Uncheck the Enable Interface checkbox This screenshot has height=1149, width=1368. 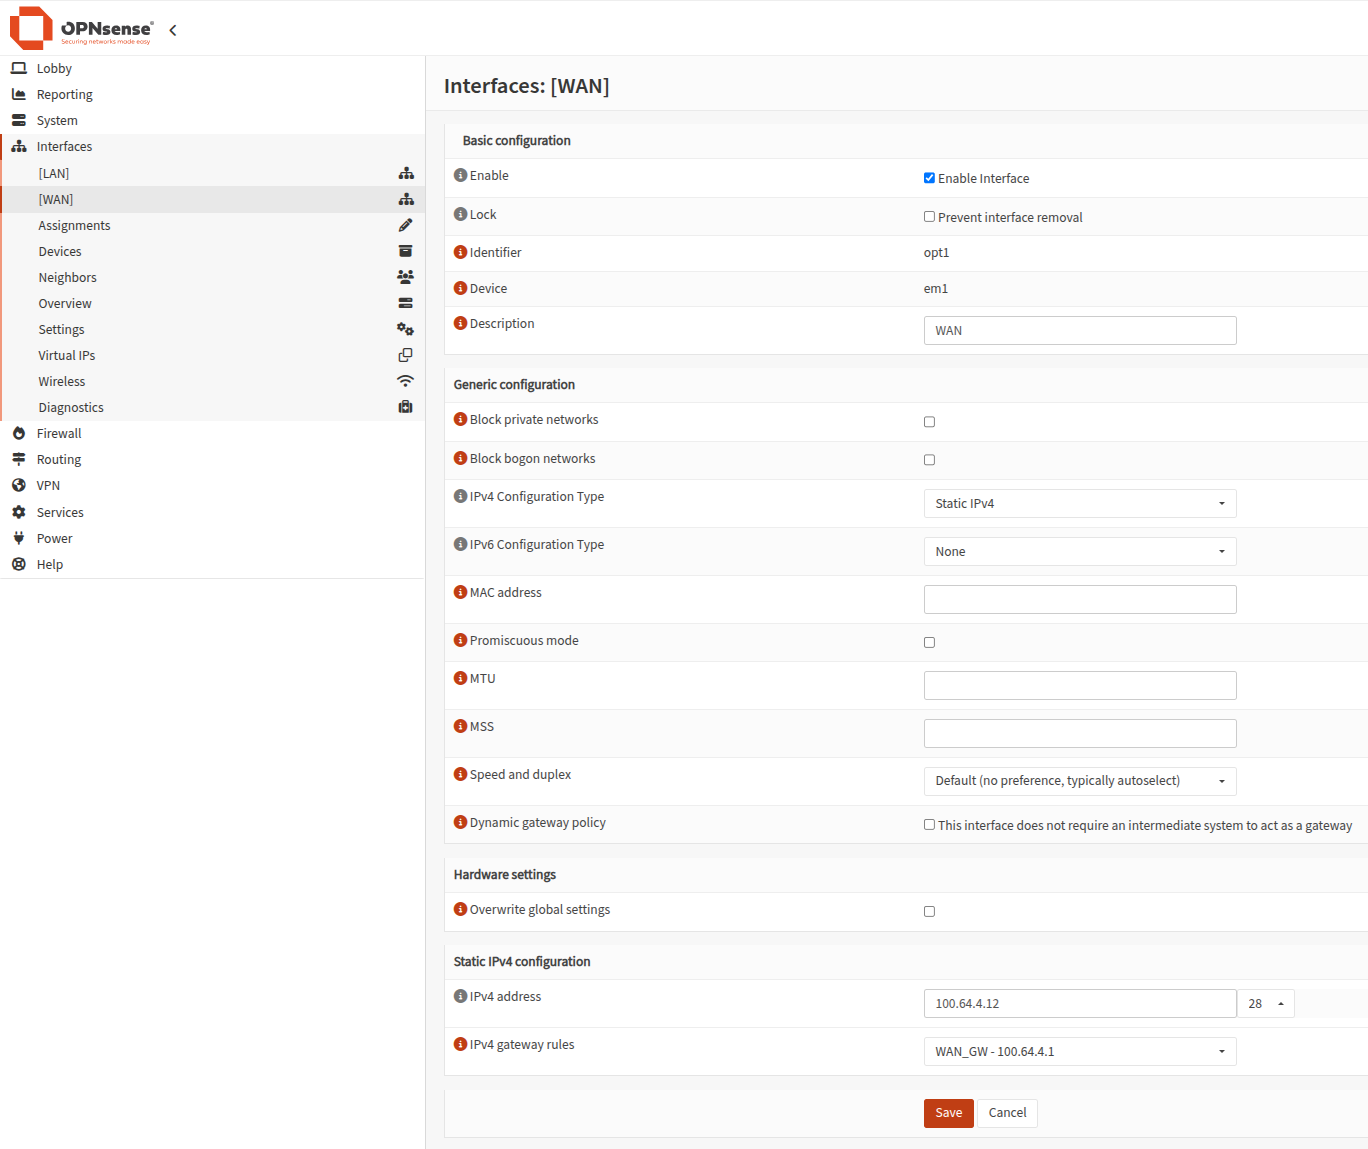click(929, 178)
